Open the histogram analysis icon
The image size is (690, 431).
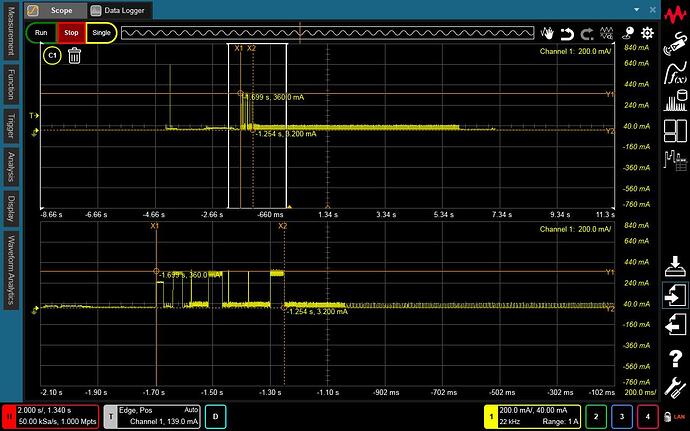coord(675,100)
